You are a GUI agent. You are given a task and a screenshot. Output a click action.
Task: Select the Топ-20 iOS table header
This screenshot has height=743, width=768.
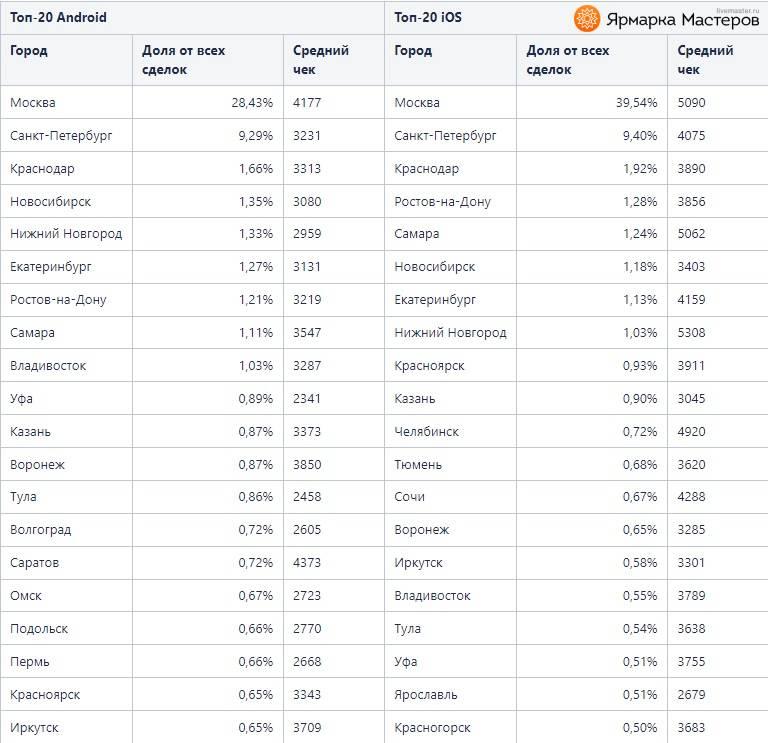click(428, 18)
